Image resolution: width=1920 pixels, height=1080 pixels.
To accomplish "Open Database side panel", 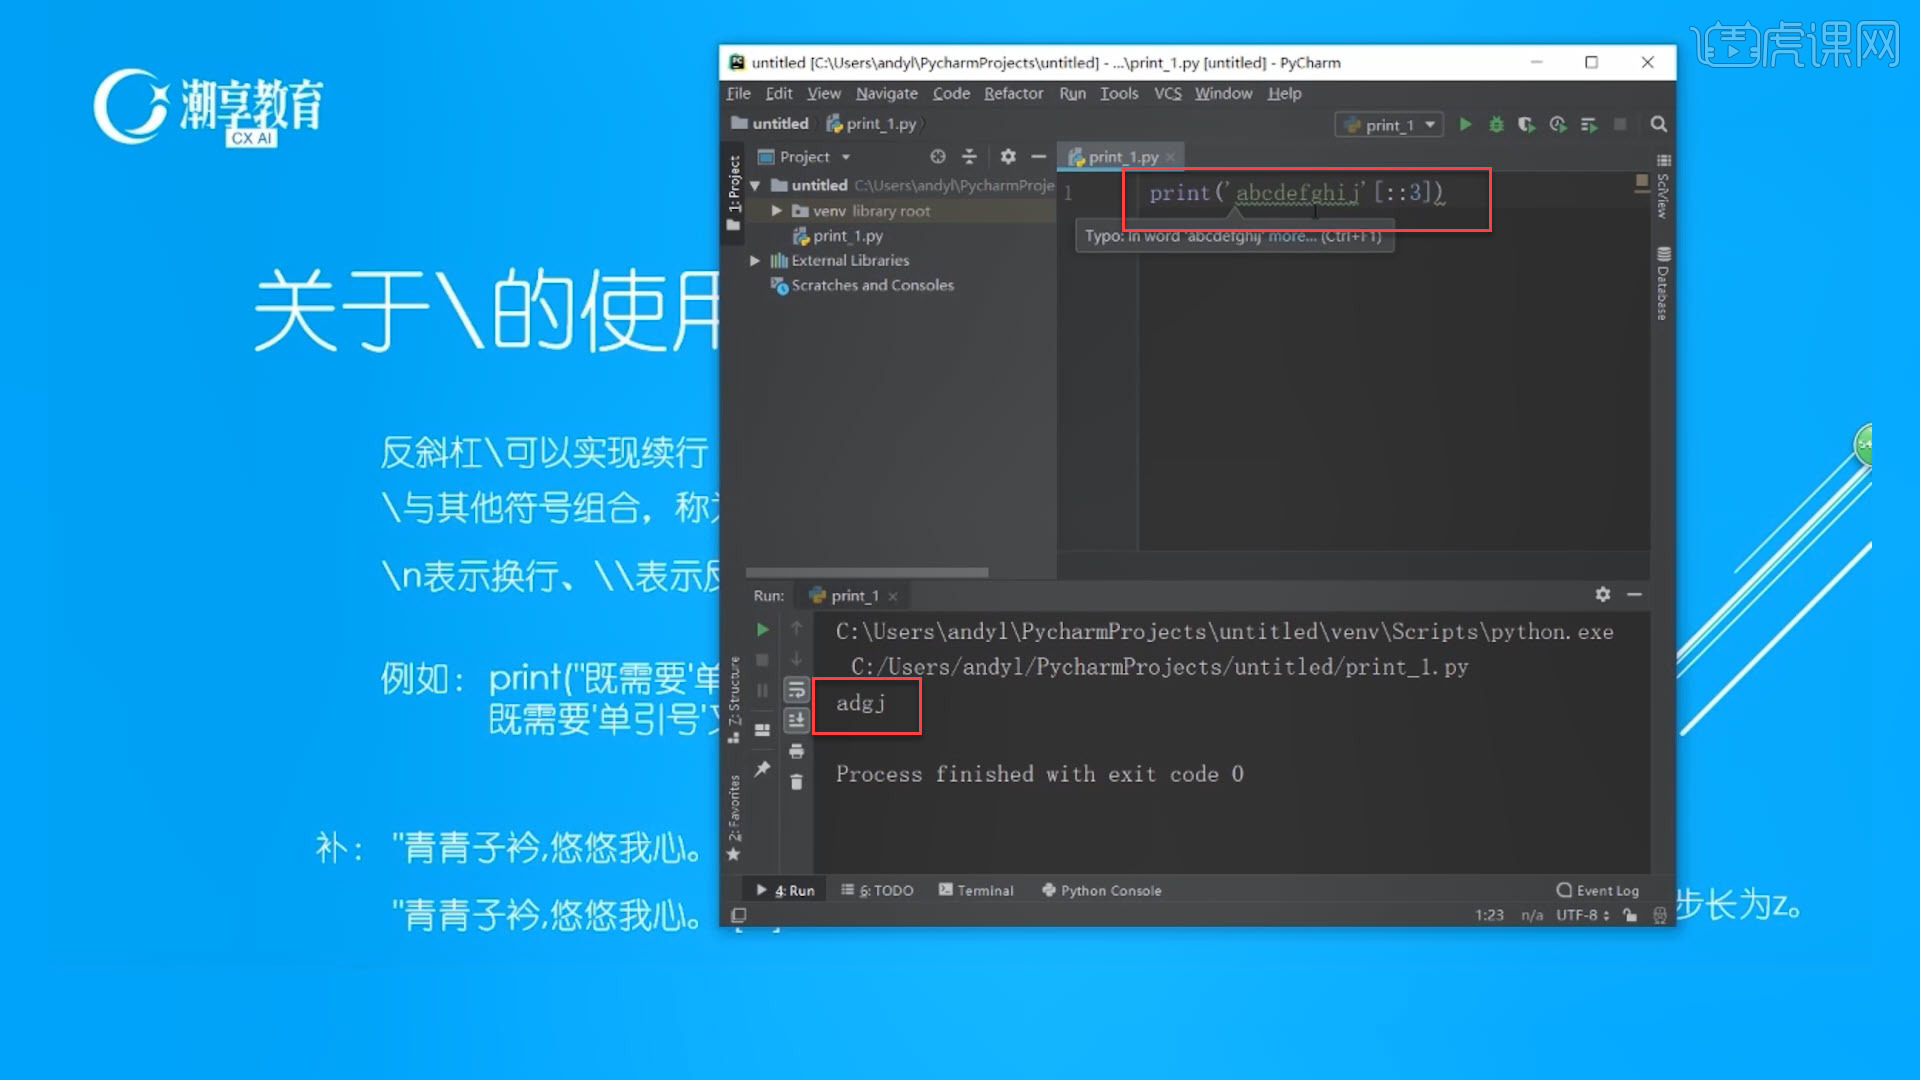I will coord(1663,283).
